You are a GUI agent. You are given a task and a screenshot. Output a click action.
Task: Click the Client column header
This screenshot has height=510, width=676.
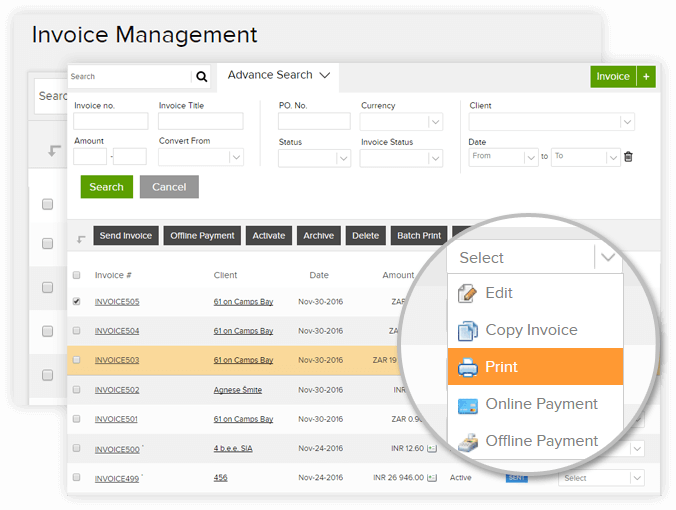225,275
